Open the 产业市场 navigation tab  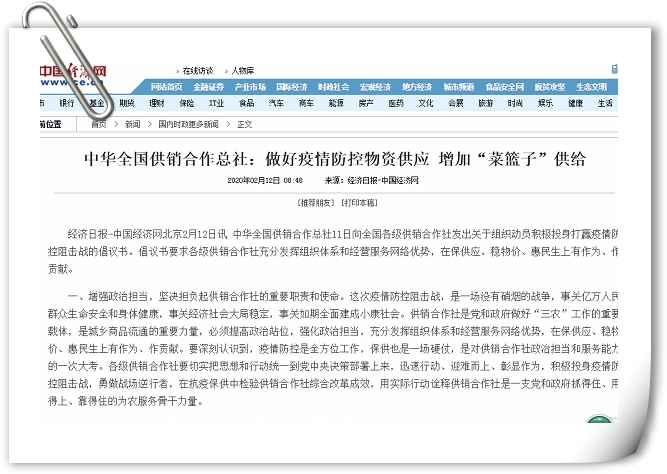pos(250,87)
